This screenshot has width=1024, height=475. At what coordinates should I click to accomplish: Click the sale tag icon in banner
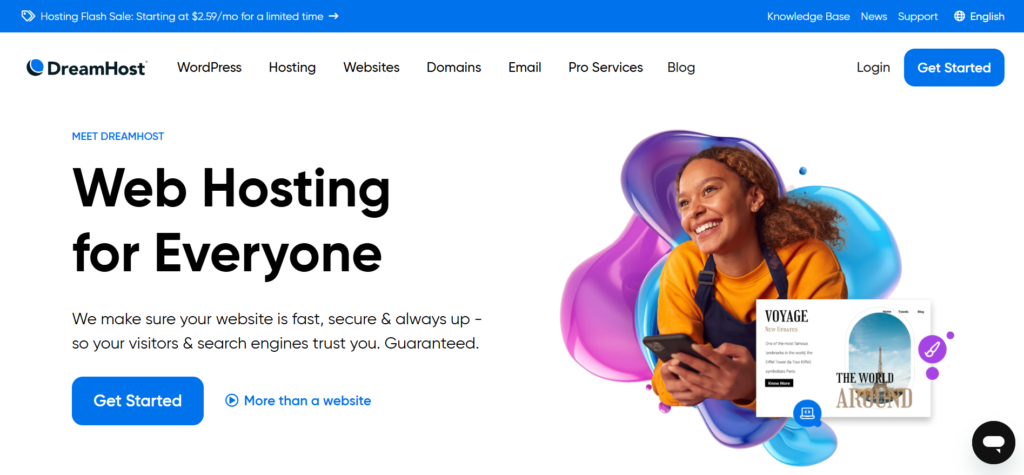tap(28, 16)
